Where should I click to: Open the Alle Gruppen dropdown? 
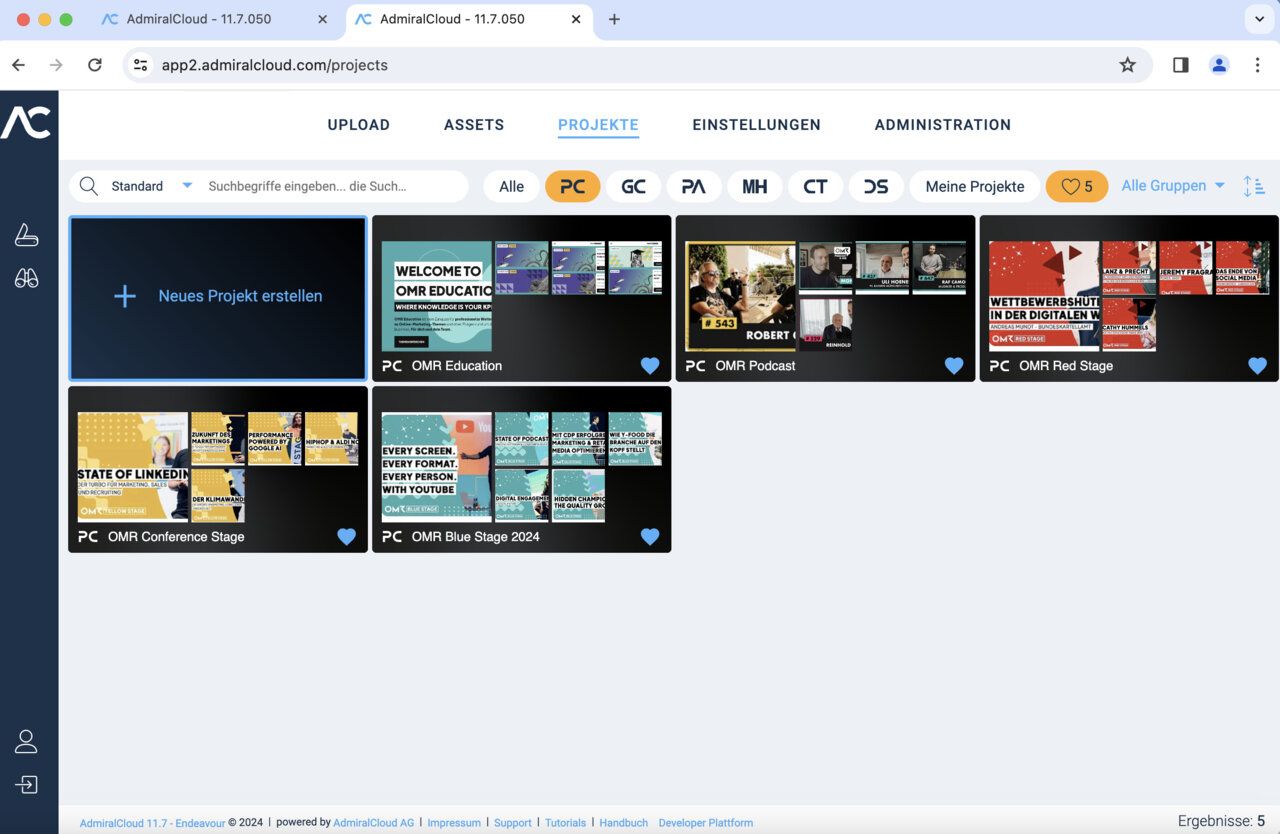pyautogui.click(x=1170, y=186)
